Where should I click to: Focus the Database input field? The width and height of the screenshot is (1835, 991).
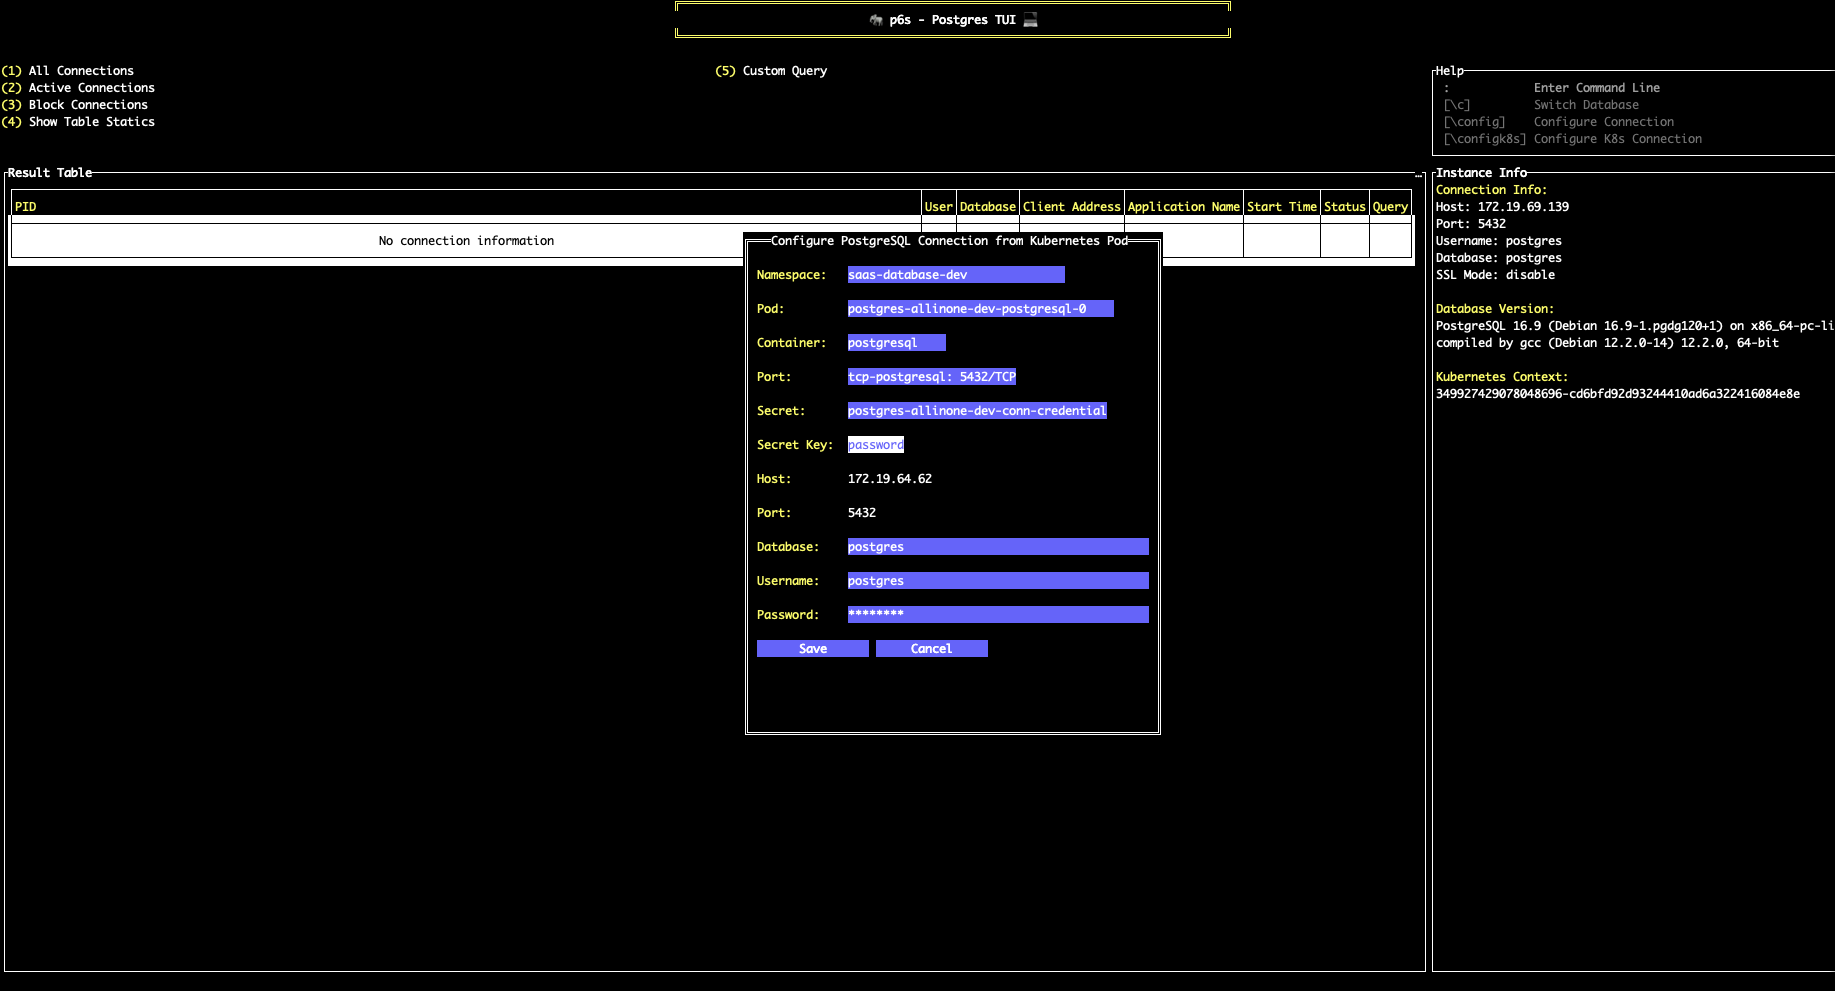click(998, 547)
